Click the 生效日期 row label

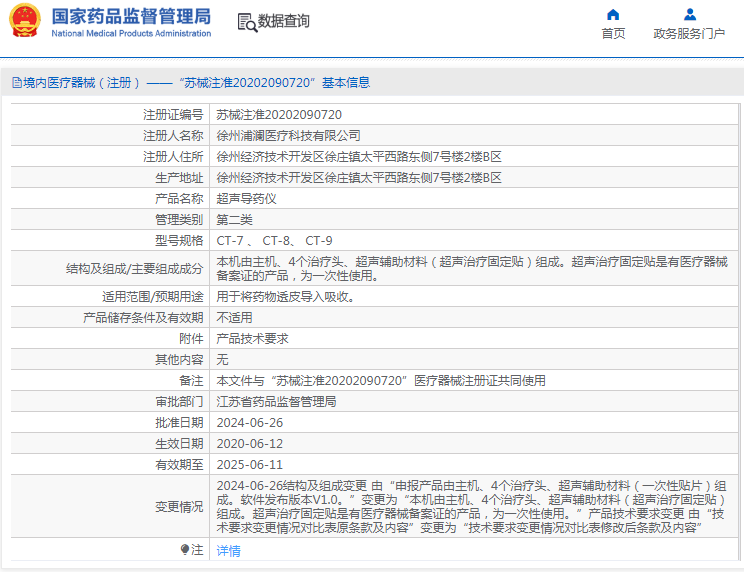[179, 443]
